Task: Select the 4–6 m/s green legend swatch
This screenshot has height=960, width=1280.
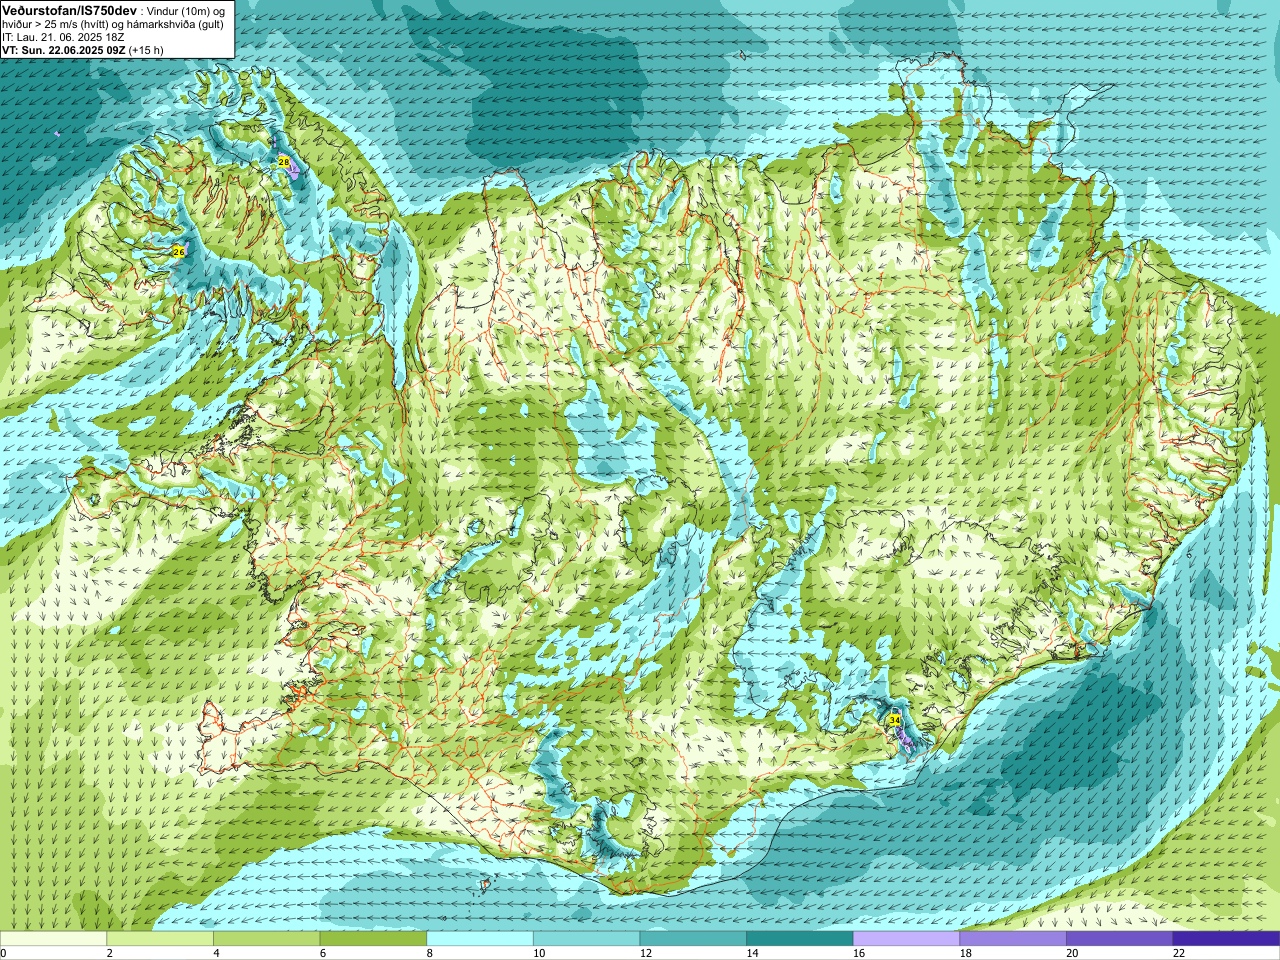Action: click(266, 939)
